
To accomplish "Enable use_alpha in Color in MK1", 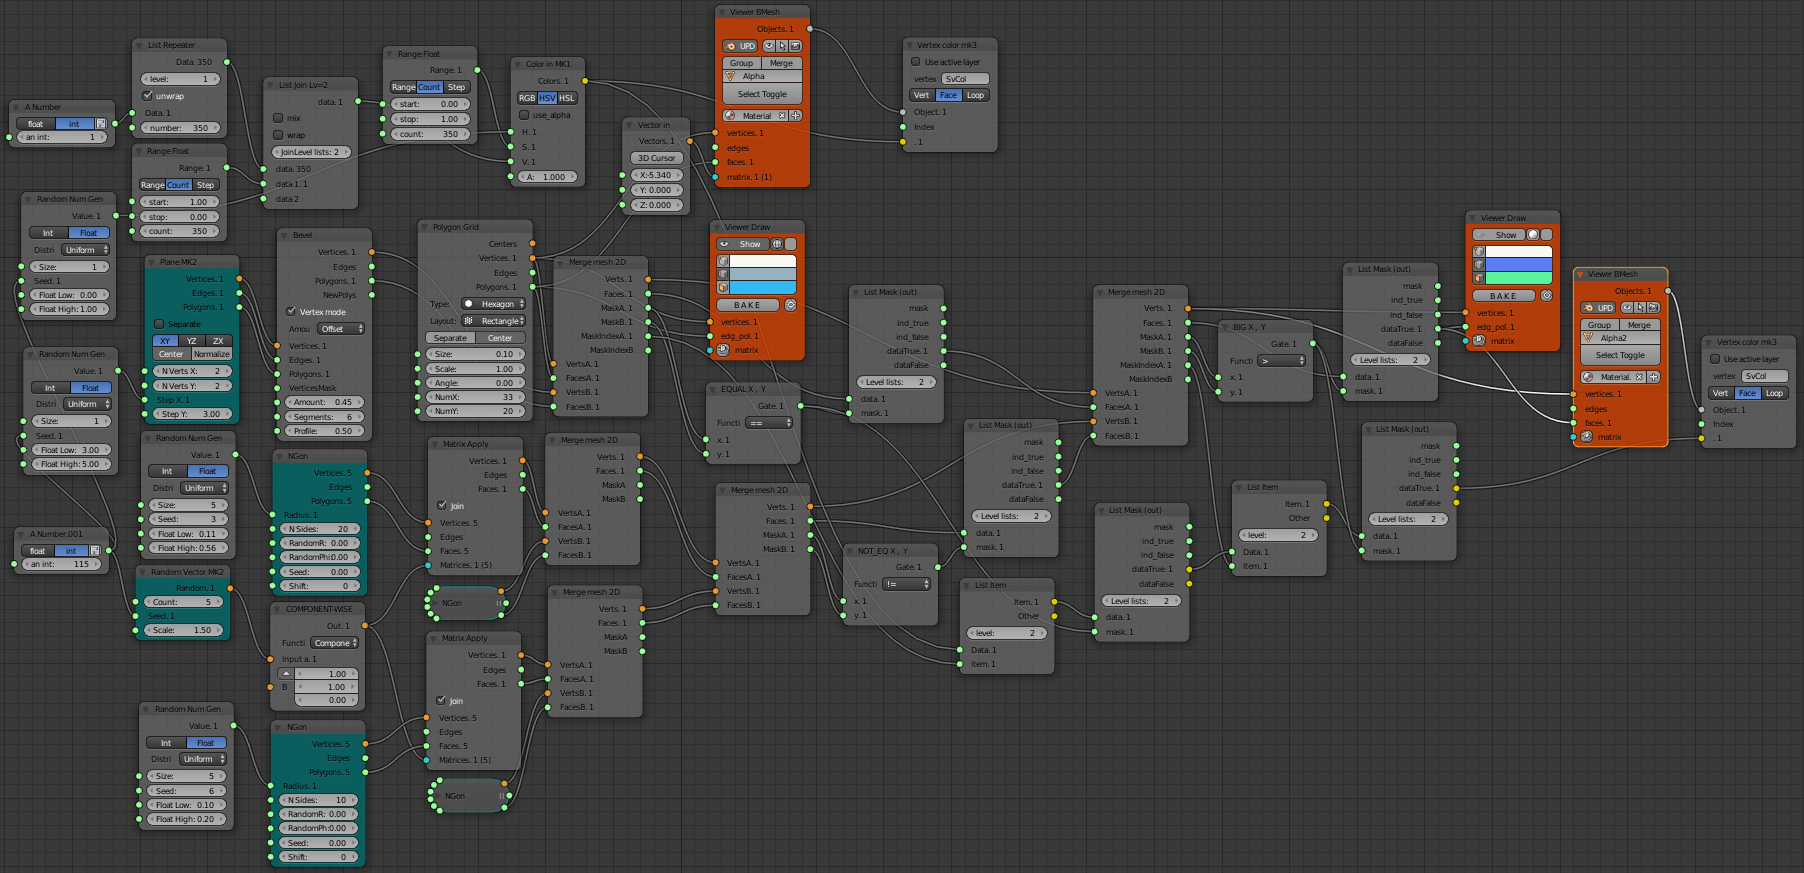I will point(524,115).
